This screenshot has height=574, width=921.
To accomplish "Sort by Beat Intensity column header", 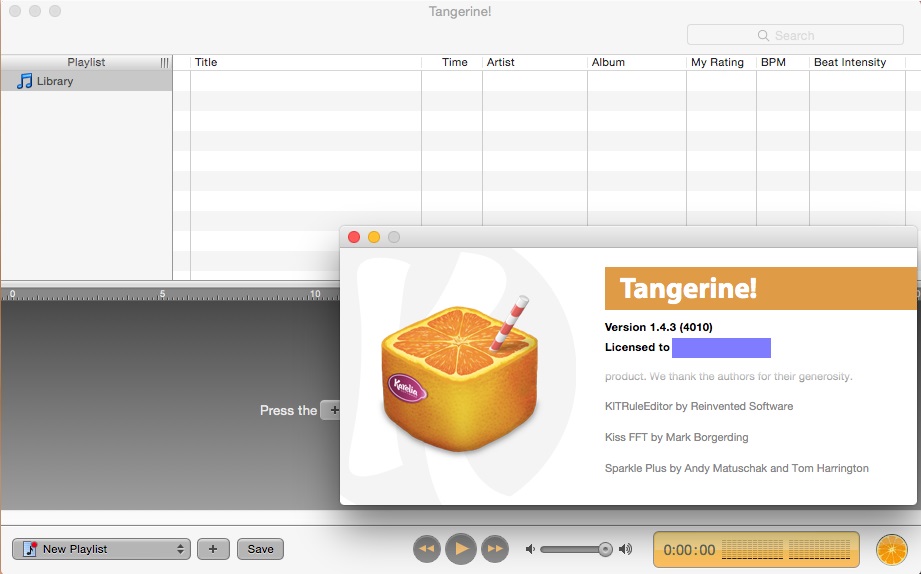I will [x=857, y=62].
